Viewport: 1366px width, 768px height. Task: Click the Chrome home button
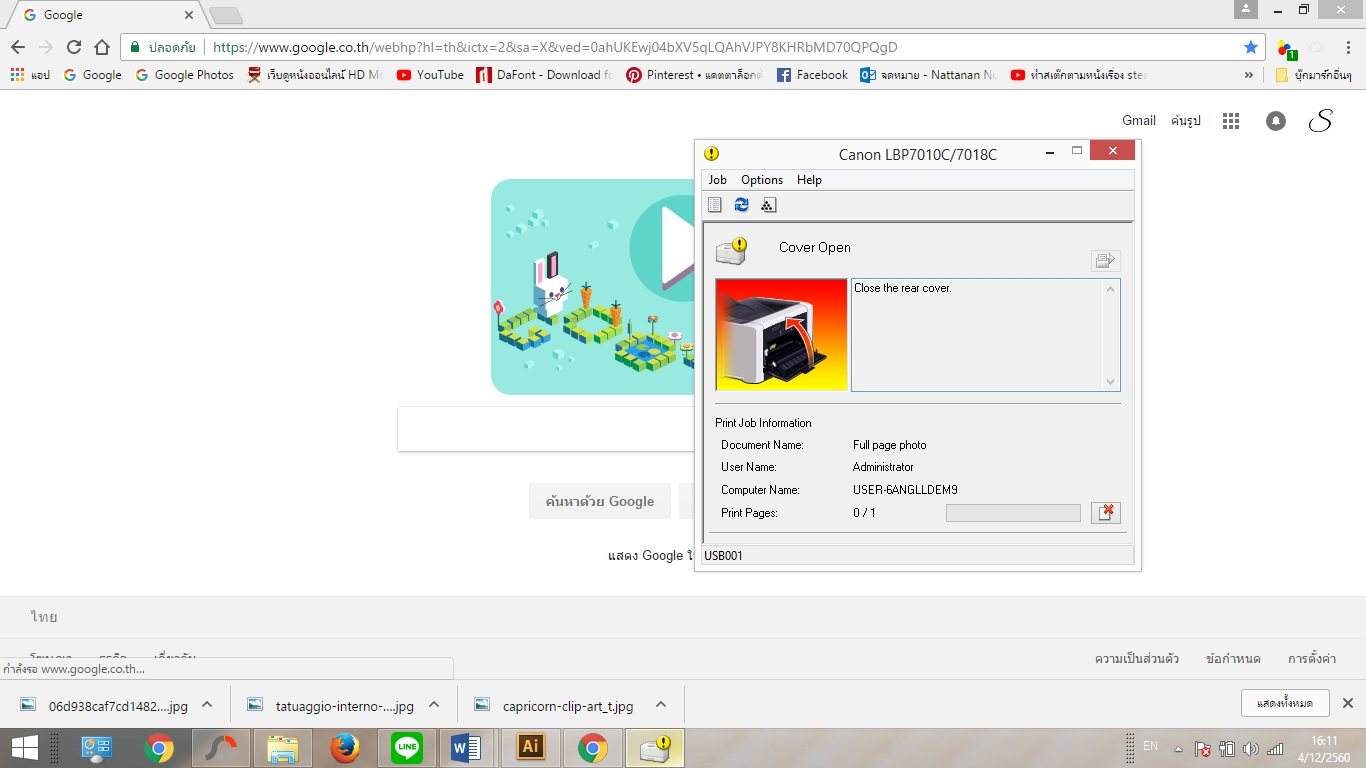(x=101, y=47)
